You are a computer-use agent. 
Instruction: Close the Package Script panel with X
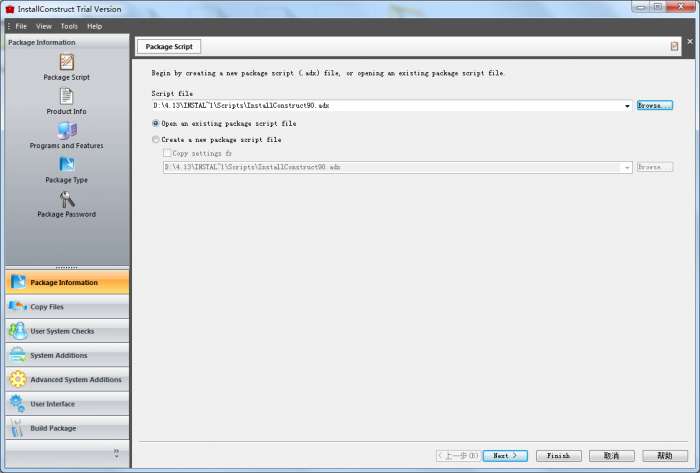(x=690, y=41)
